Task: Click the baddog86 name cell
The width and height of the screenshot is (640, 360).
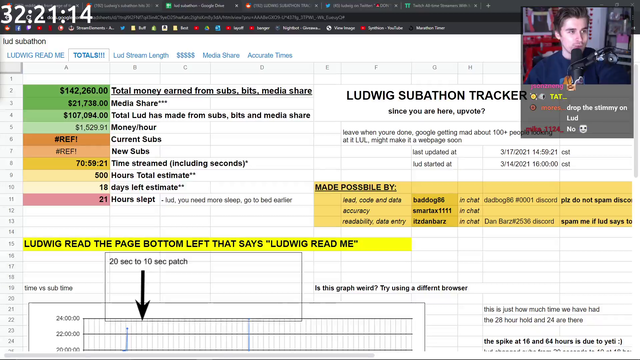Action: (x=434, y=200)
